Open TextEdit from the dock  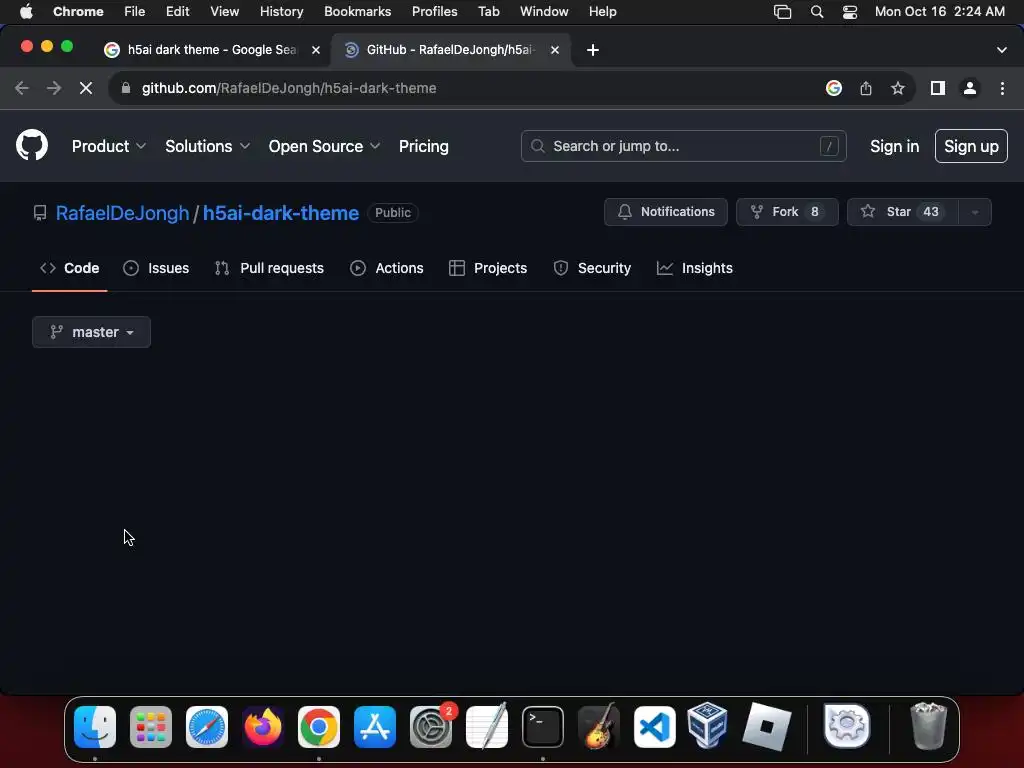[x=487, y=727]
